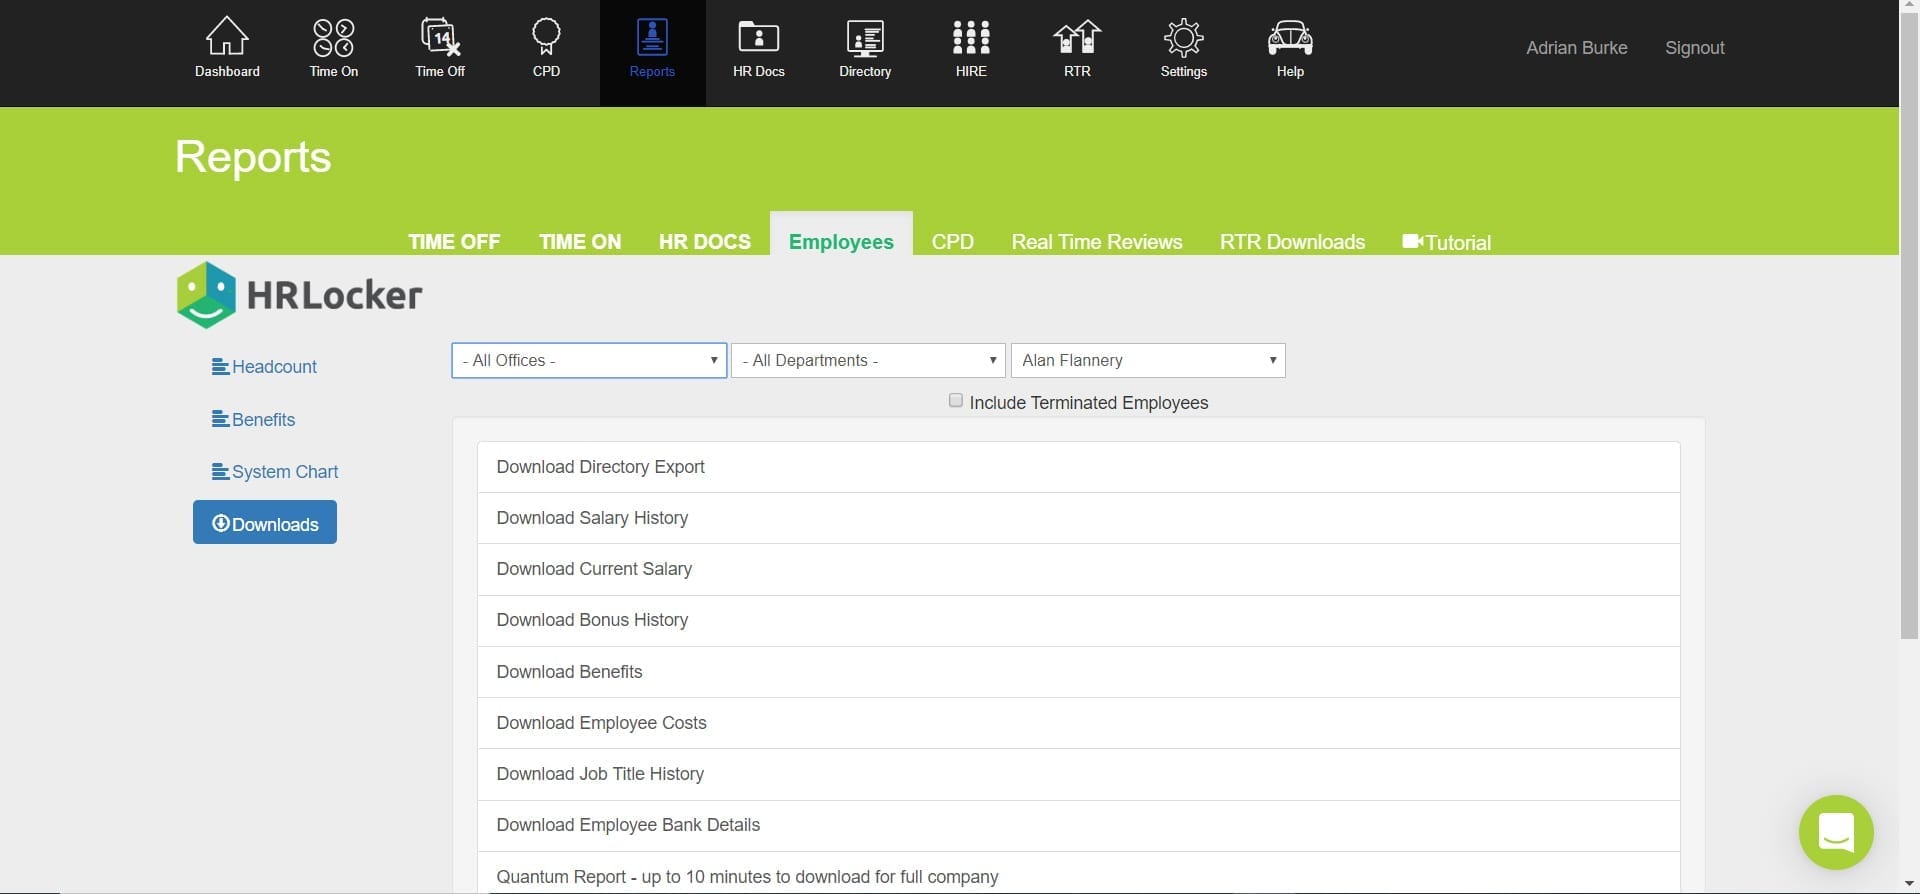Switch to the CPD reports tab
1920x894 pixels.
(952, 241)
